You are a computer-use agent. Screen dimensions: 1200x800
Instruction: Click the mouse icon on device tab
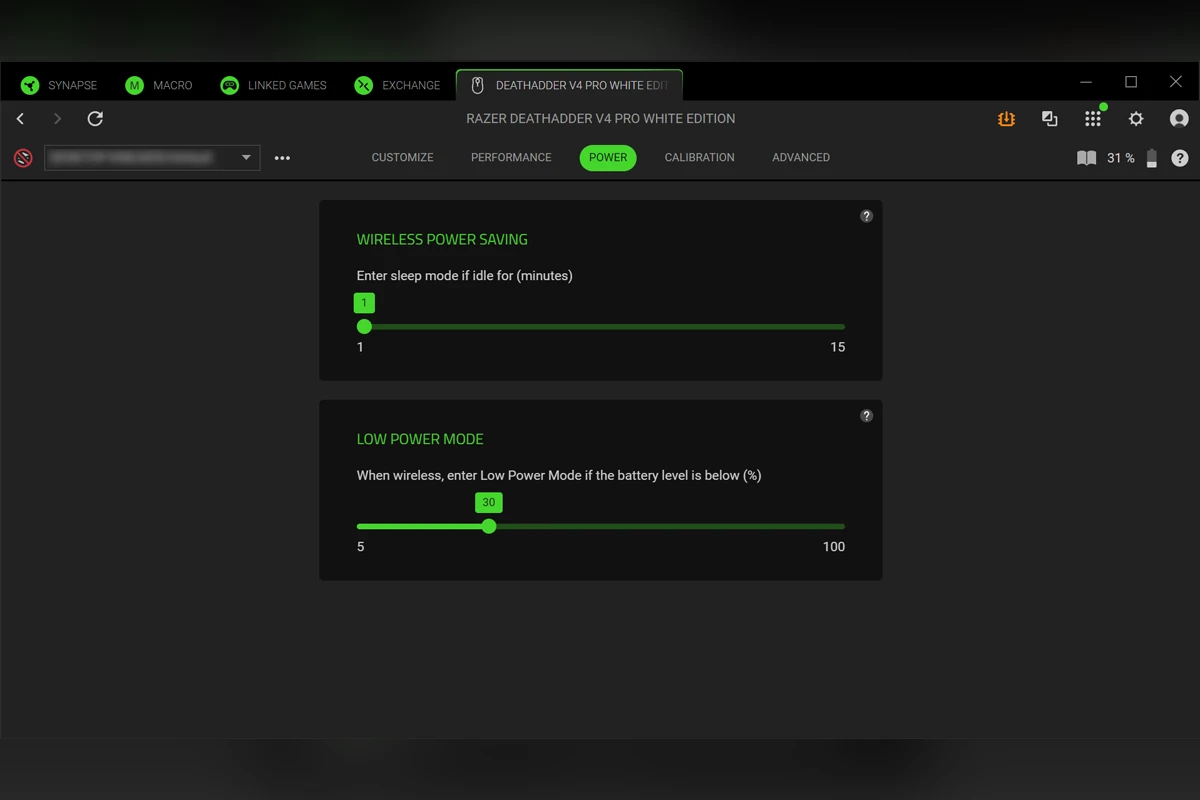point(477,86)
